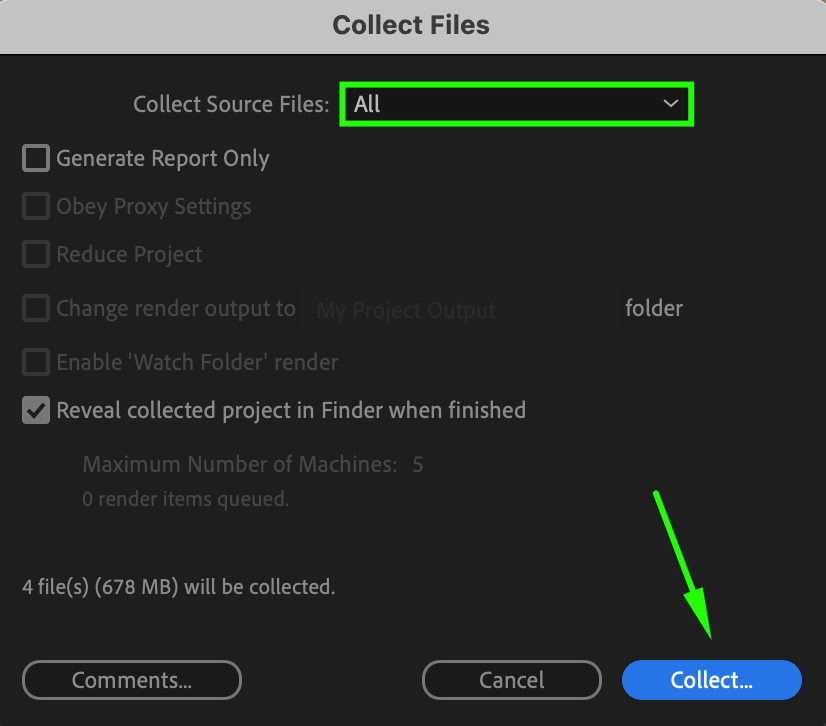The height and width of the screenshot is (726, 826).
Task: Click the 'folder' label after output field
Action: 654,308
